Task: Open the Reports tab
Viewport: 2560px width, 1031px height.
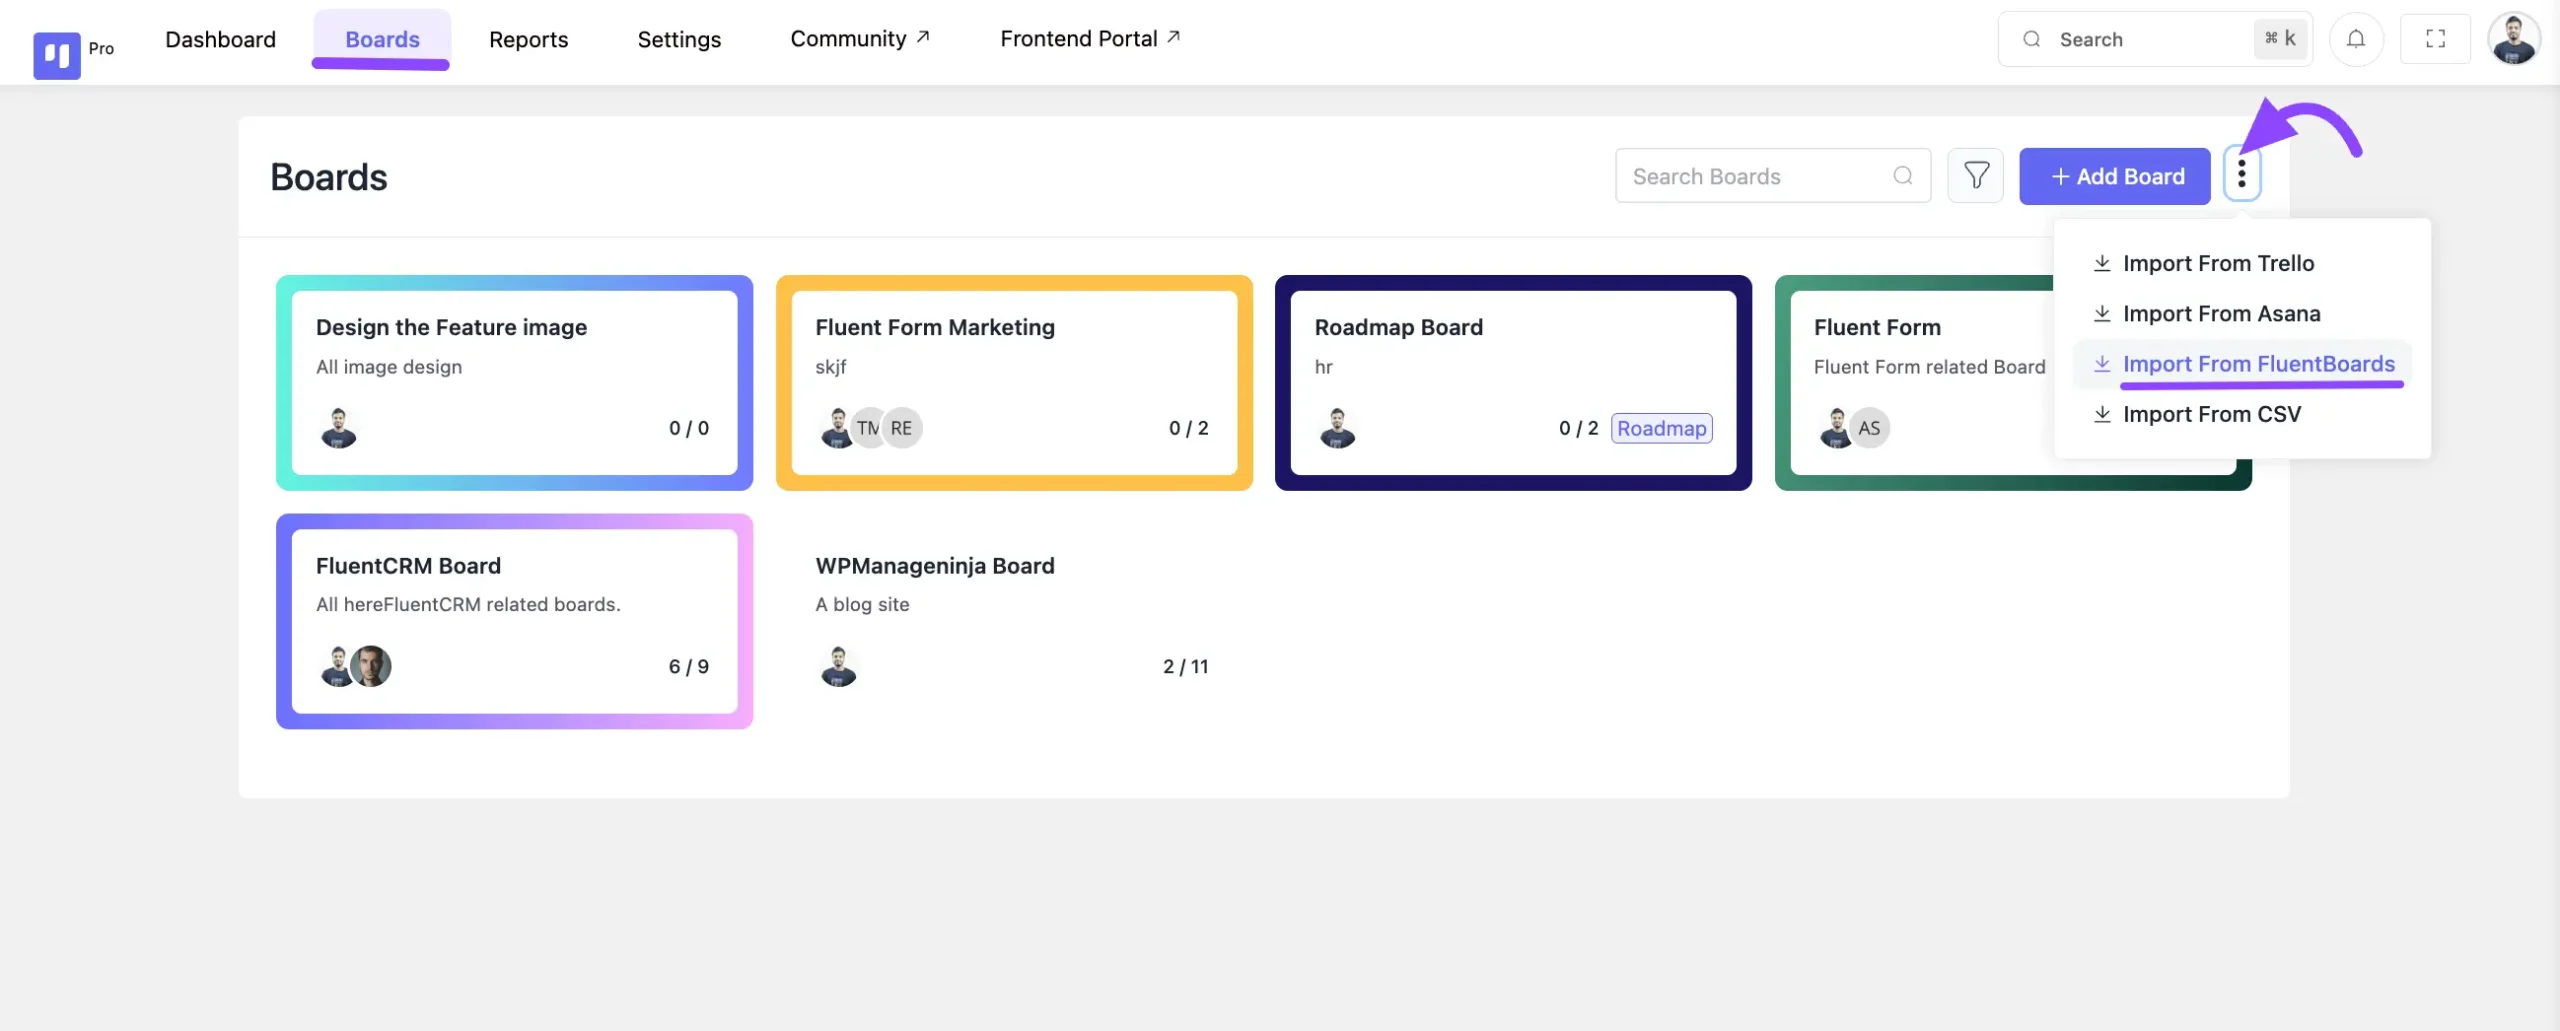Action: tap(528, 39)
